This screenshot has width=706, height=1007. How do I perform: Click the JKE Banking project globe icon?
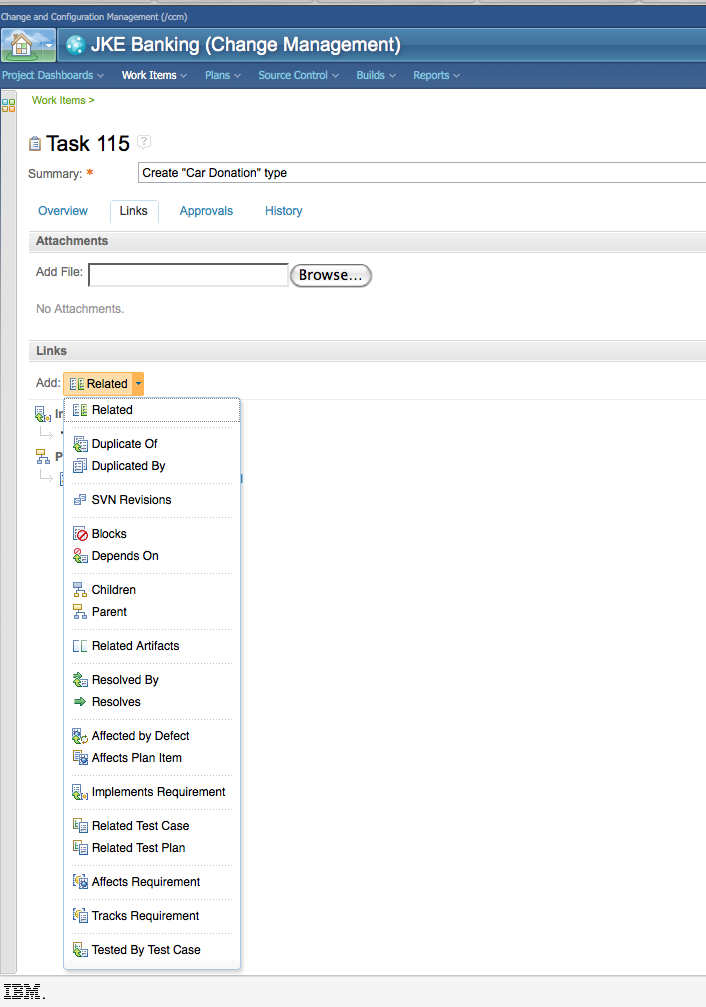tap(76, 45)
